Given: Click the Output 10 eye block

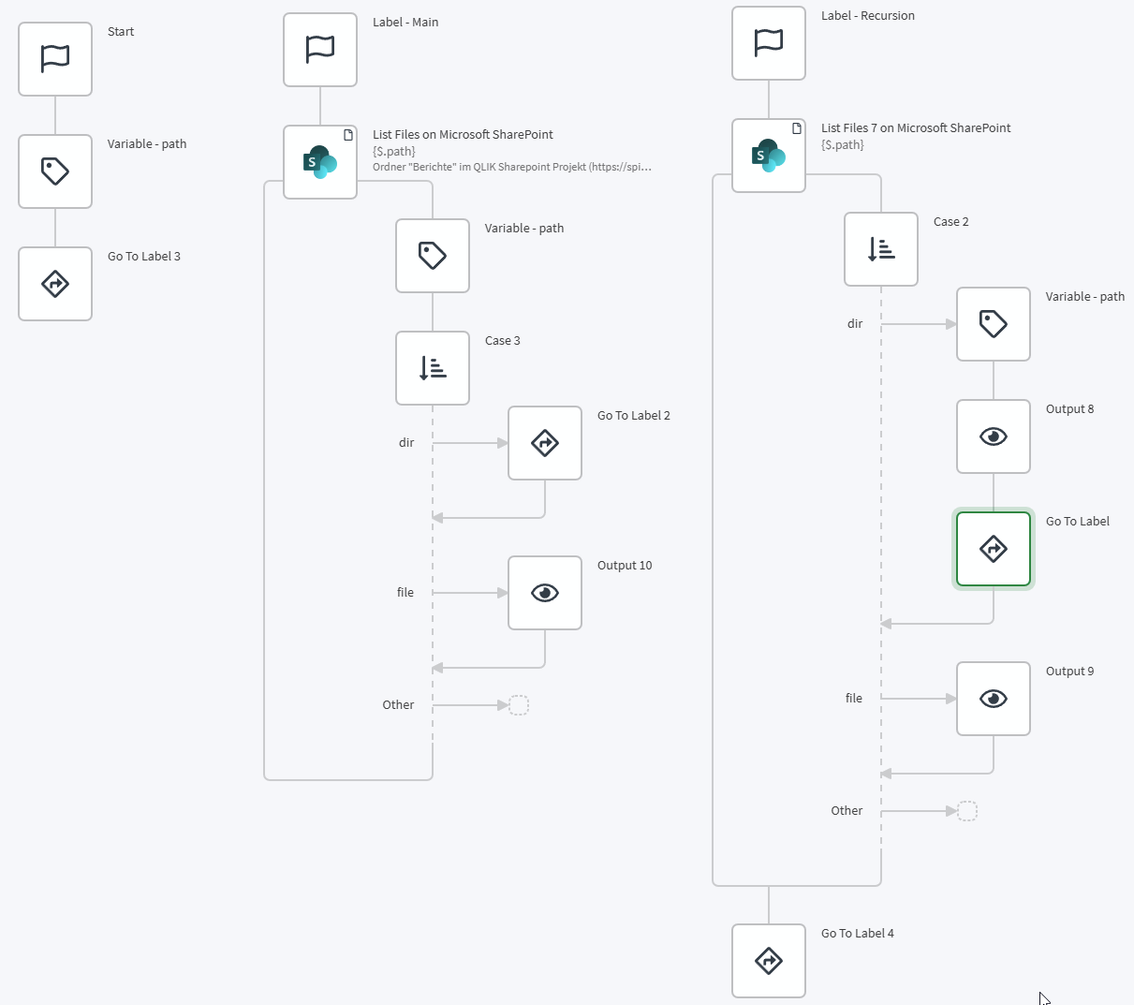Looking at the screenshot, I should [x=545, y=593].
